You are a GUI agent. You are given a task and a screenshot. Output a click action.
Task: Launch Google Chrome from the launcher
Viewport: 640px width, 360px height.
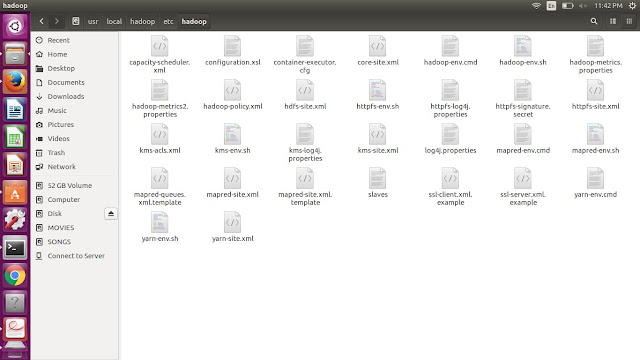click(x=15, y=276)
